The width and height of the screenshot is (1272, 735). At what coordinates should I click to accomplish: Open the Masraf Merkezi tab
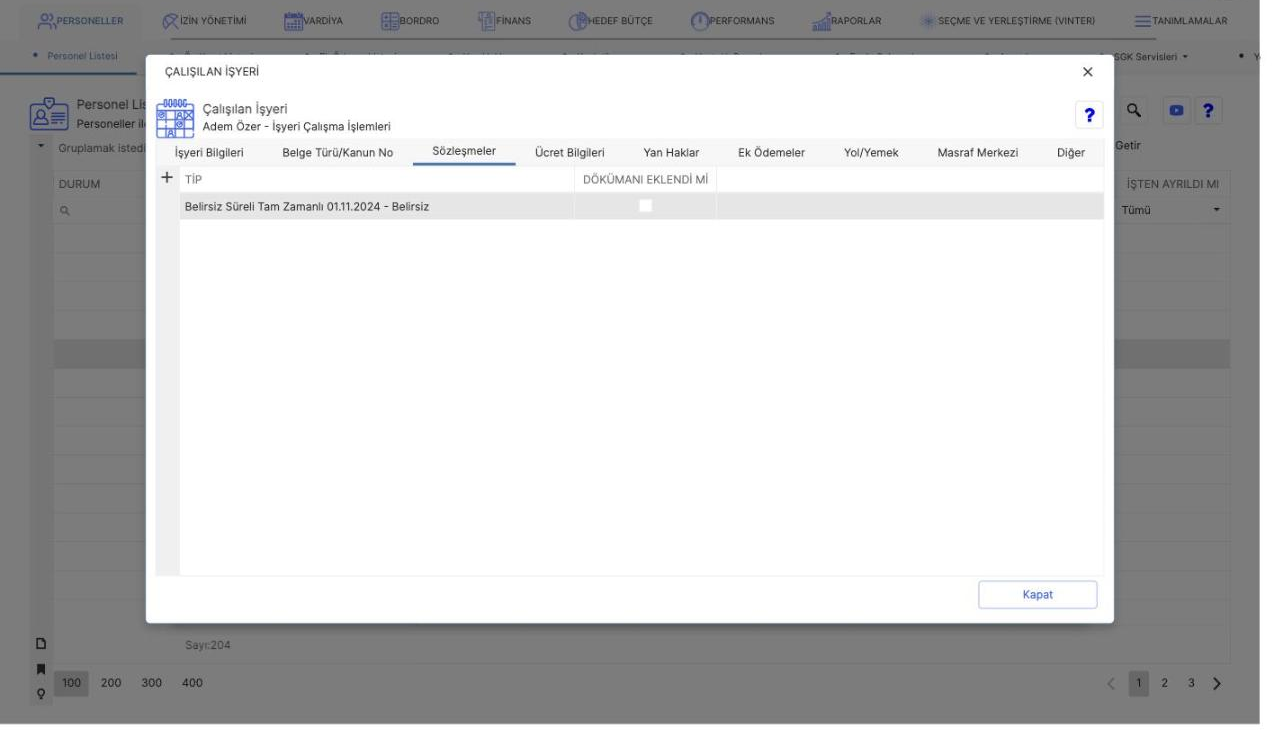tap(978, 153)
